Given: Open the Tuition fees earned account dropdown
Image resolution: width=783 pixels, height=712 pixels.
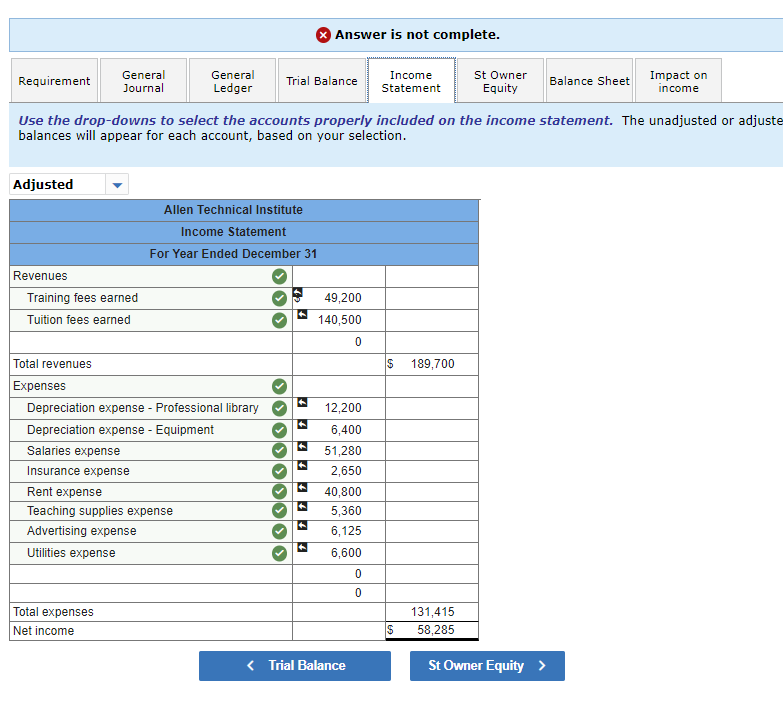Looking at the screenshot, I should pyautogui.click(x=151, y=320).
